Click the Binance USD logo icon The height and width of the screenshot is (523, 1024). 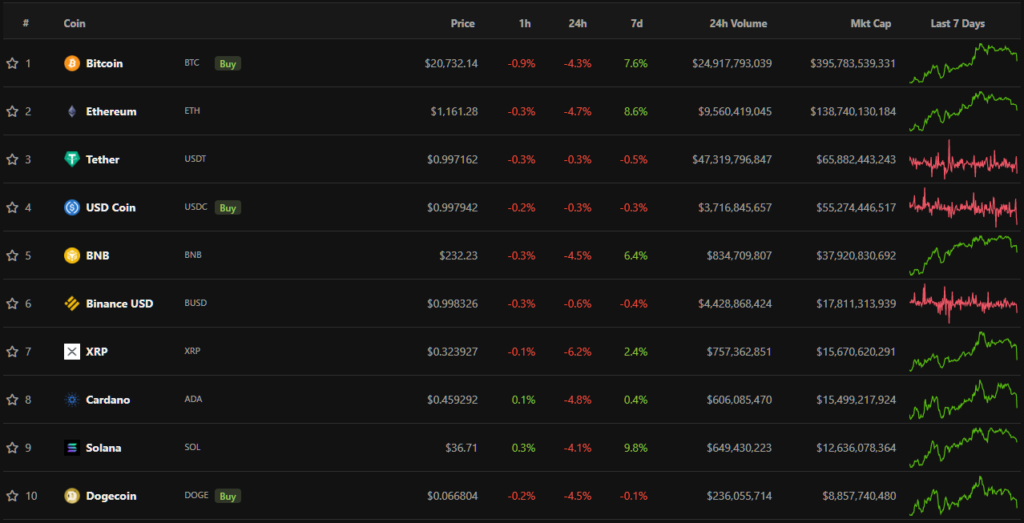(x=72, y=304)
